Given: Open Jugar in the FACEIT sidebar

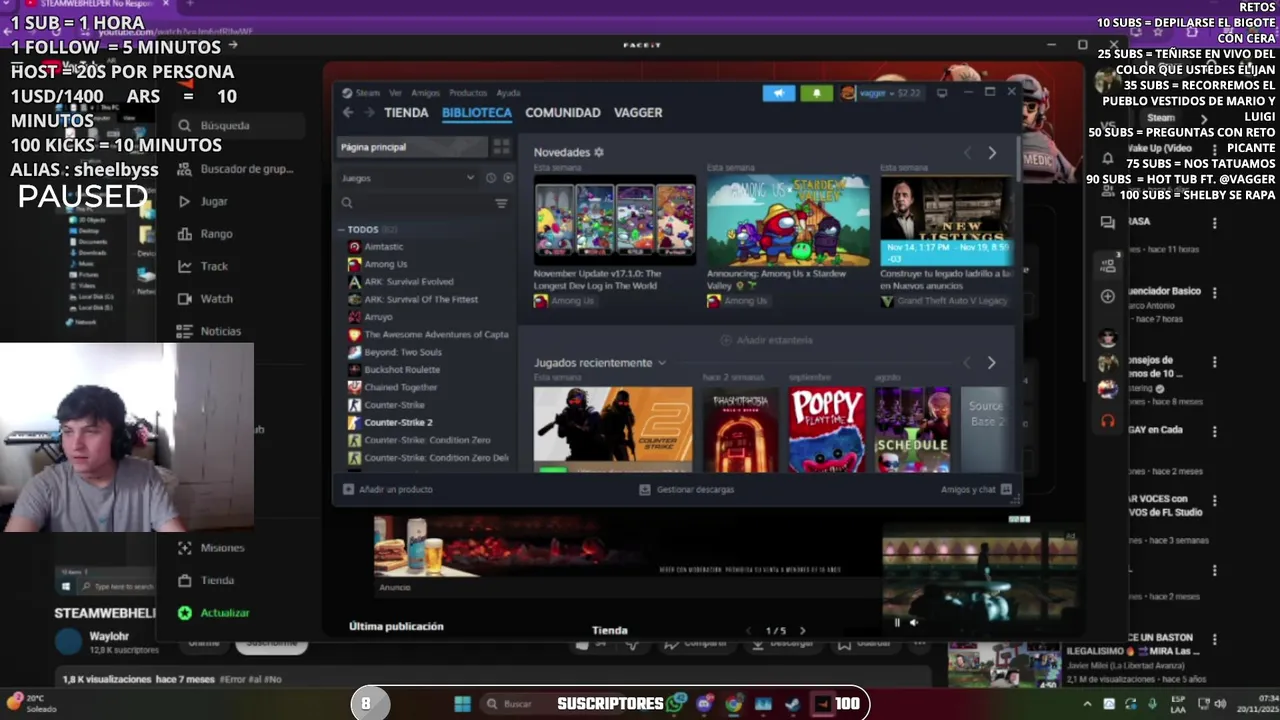Looking at the screenshot, I should tap(213, 202).
